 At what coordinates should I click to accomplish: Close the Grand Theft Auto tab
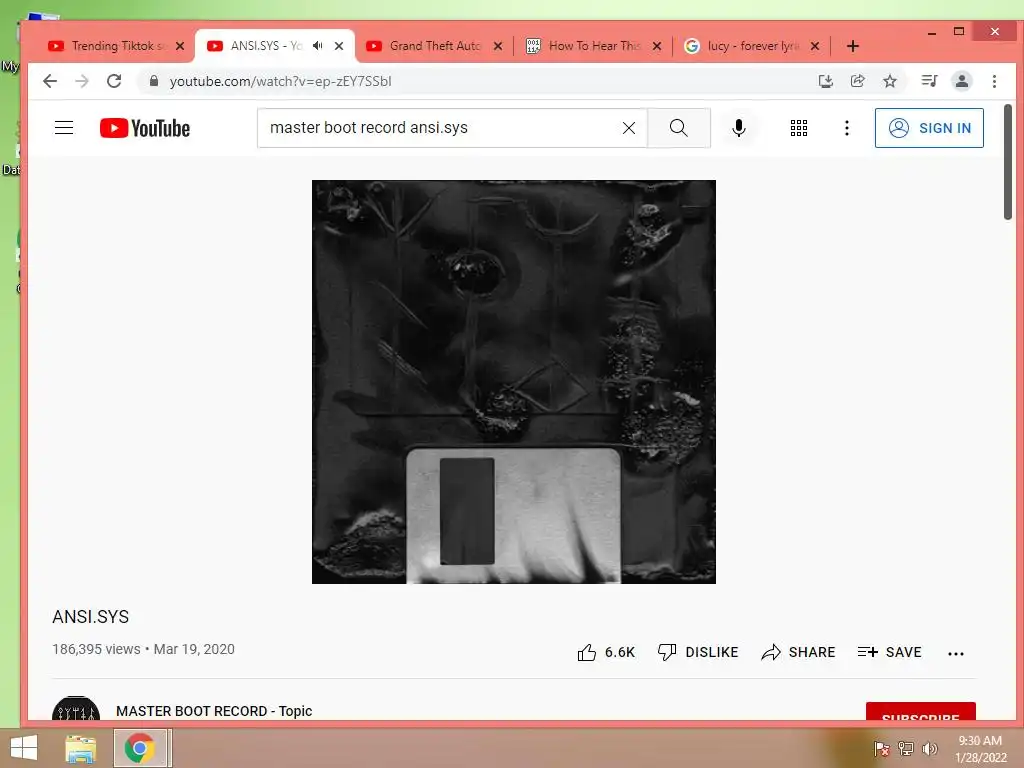click(498, 46)
